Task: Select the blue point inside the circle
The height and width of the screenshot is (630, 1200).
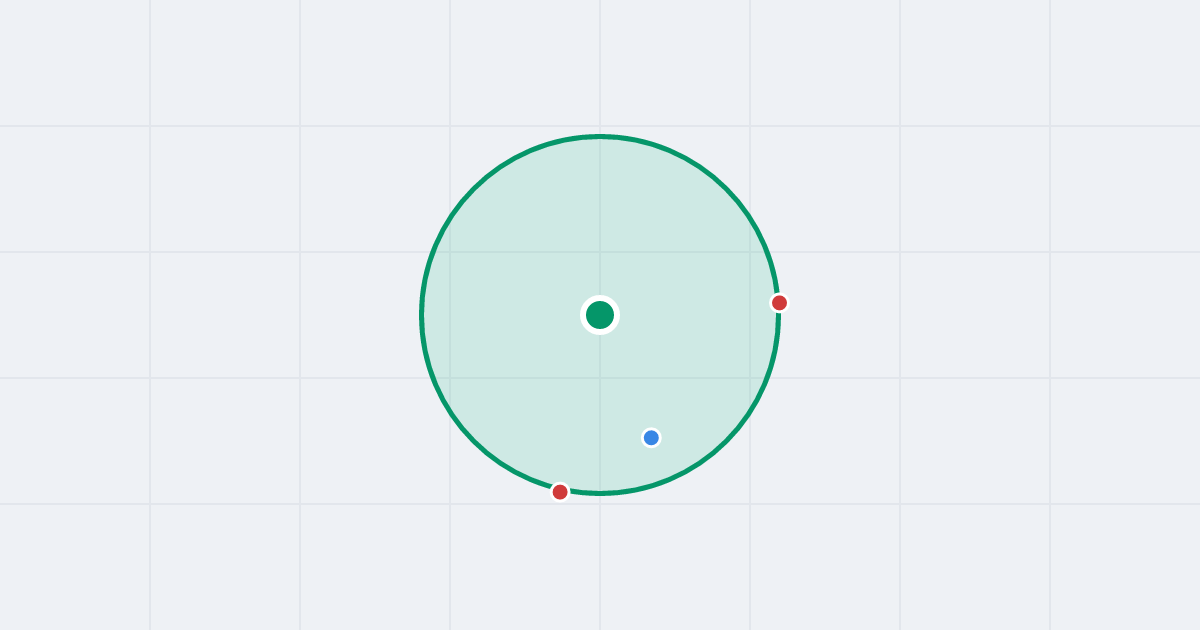Action: [651, 437]
